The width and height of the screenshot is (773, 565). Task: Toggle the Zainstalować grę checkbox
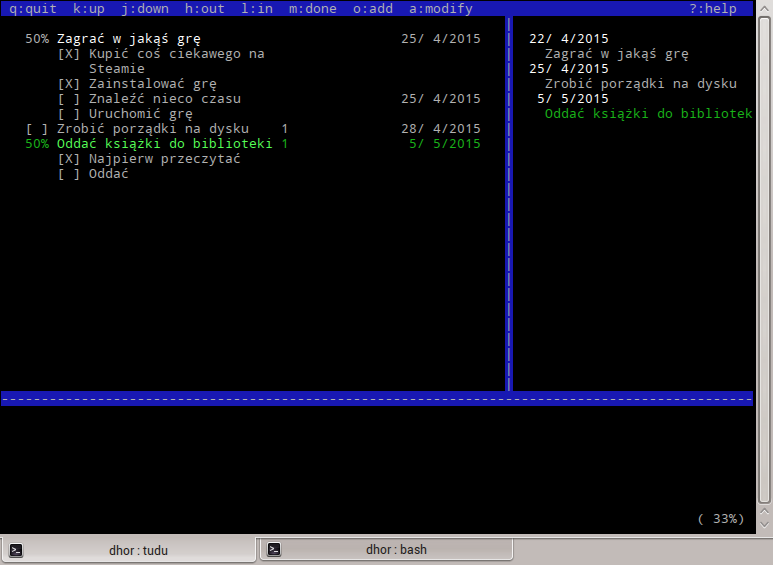pyautogui.click(x=69, y=84)
